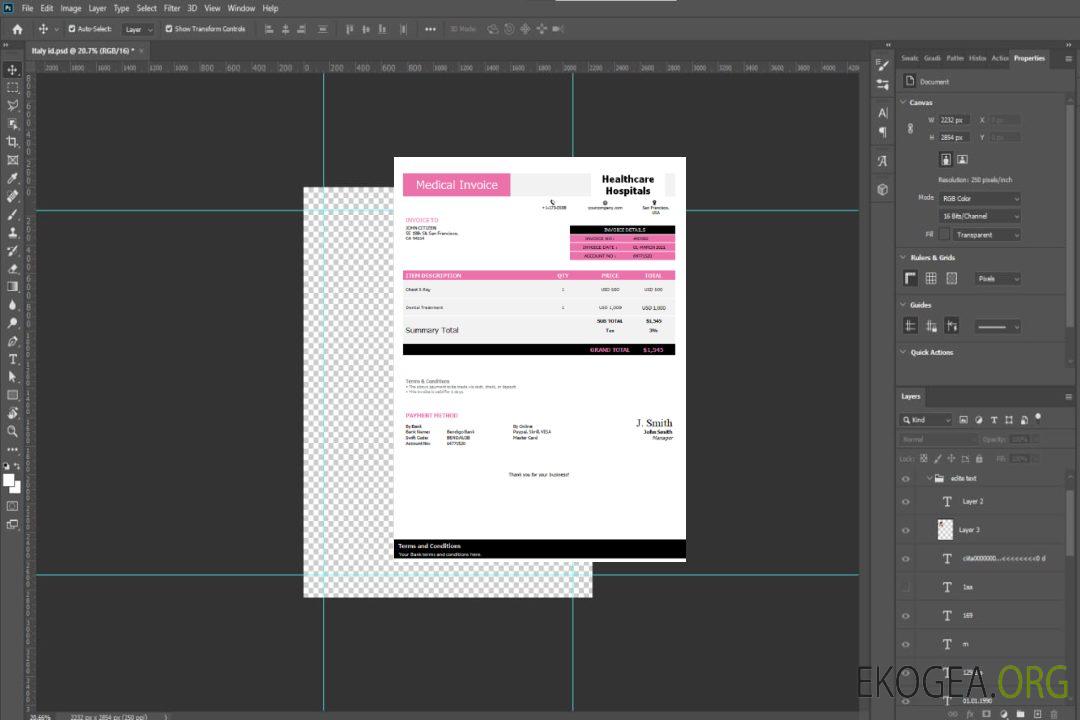Open the 3D panel cube icon
Screen dimensions: 1080x720
coord(882,189)
